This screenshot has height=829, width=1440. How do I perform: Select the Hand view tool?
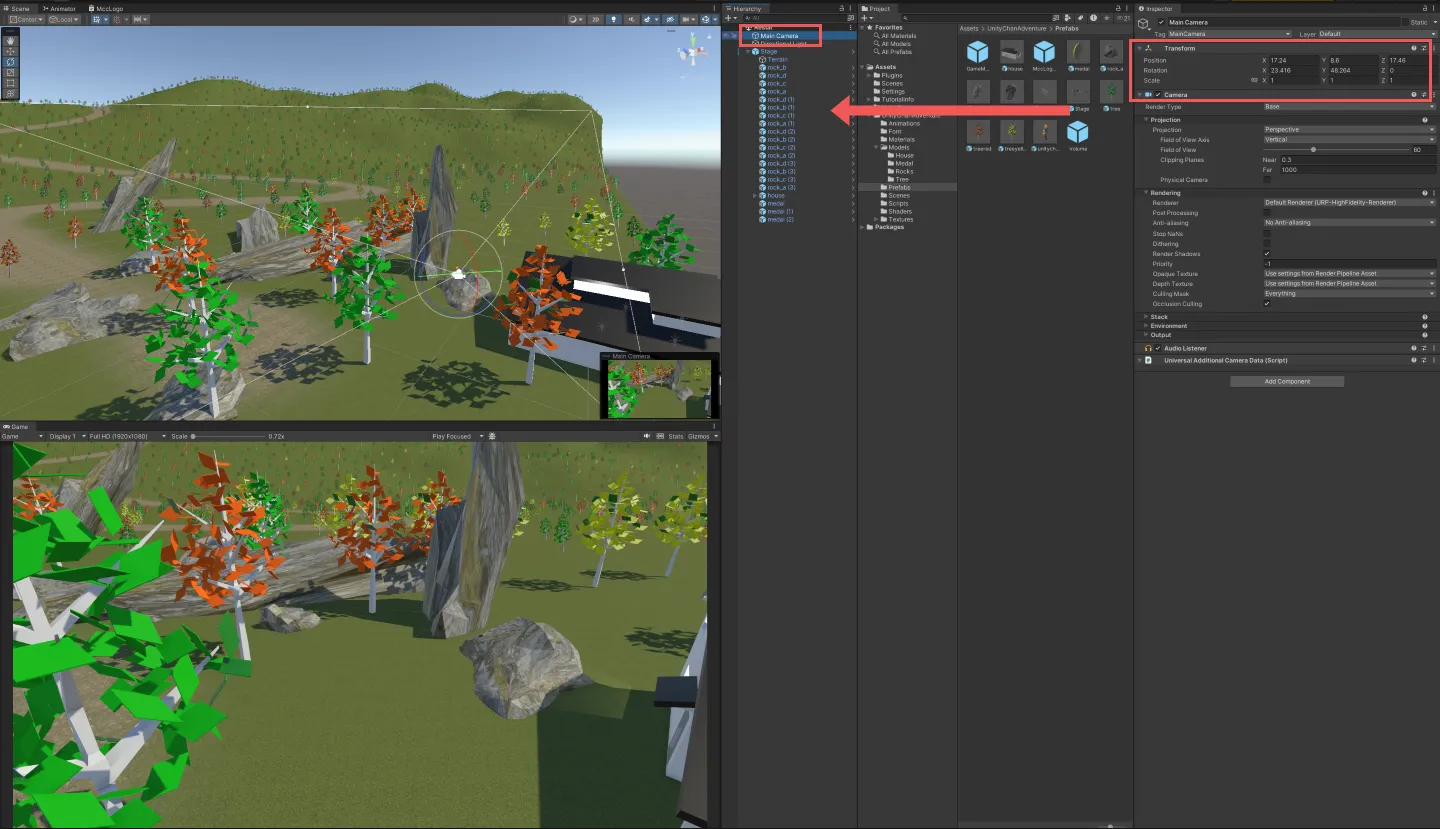point(10,40)
